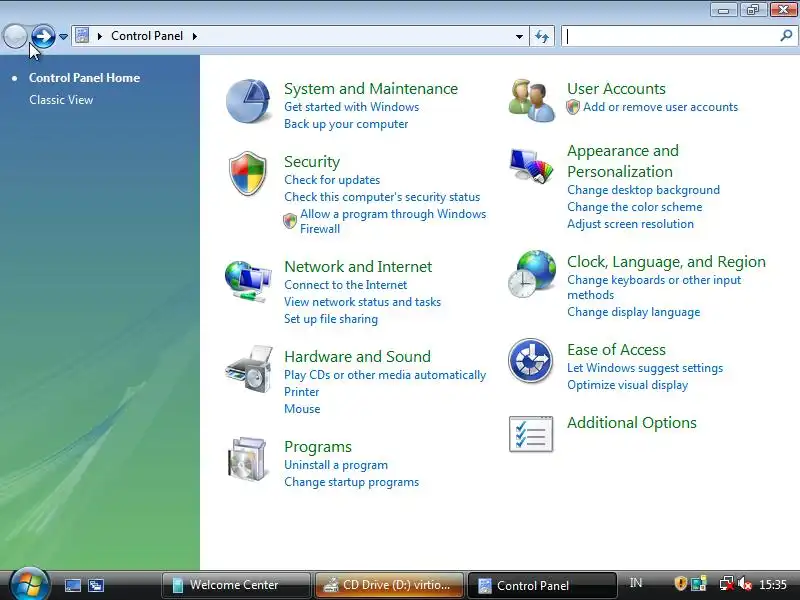This screenshot has width=800, height=600.
Task: Click the Printer link
Action: click(x=302, y=392)
